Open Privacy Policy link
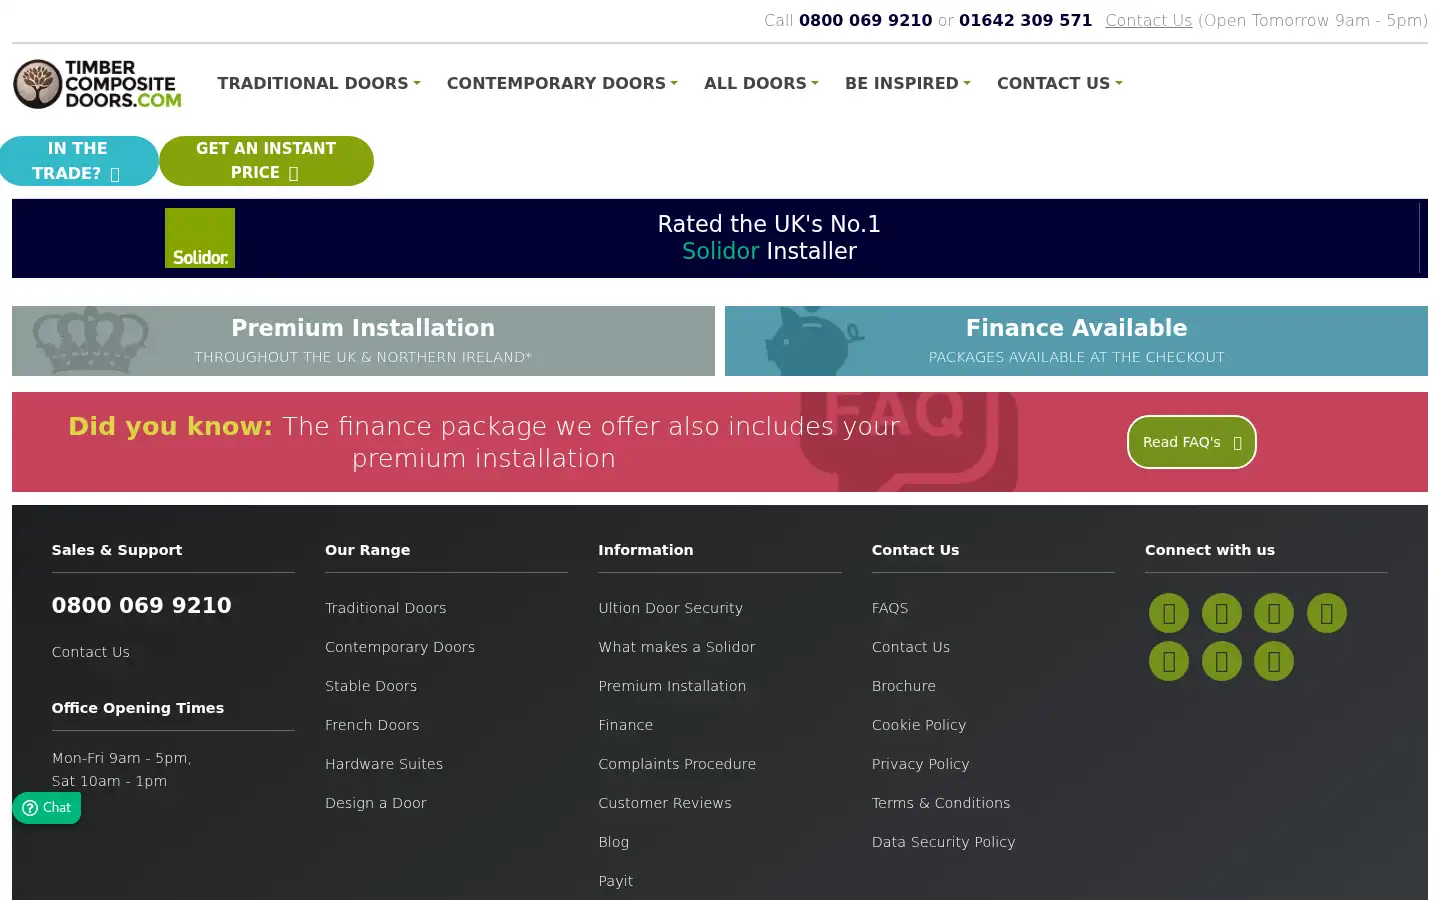The image size is (1440, 900). pyautogui.click(x=921, y=764)
